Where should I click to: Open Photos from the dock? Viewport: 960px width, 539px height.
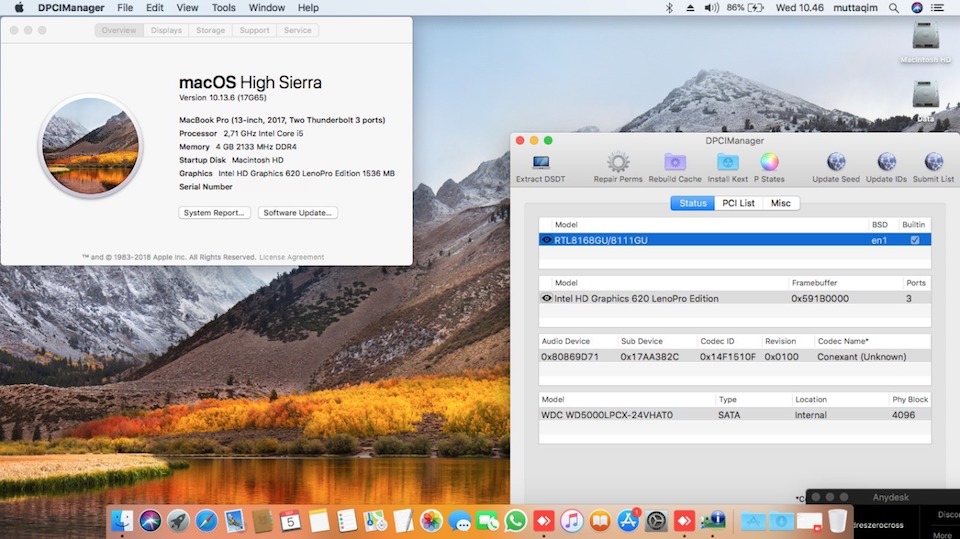tap(431, 521)
